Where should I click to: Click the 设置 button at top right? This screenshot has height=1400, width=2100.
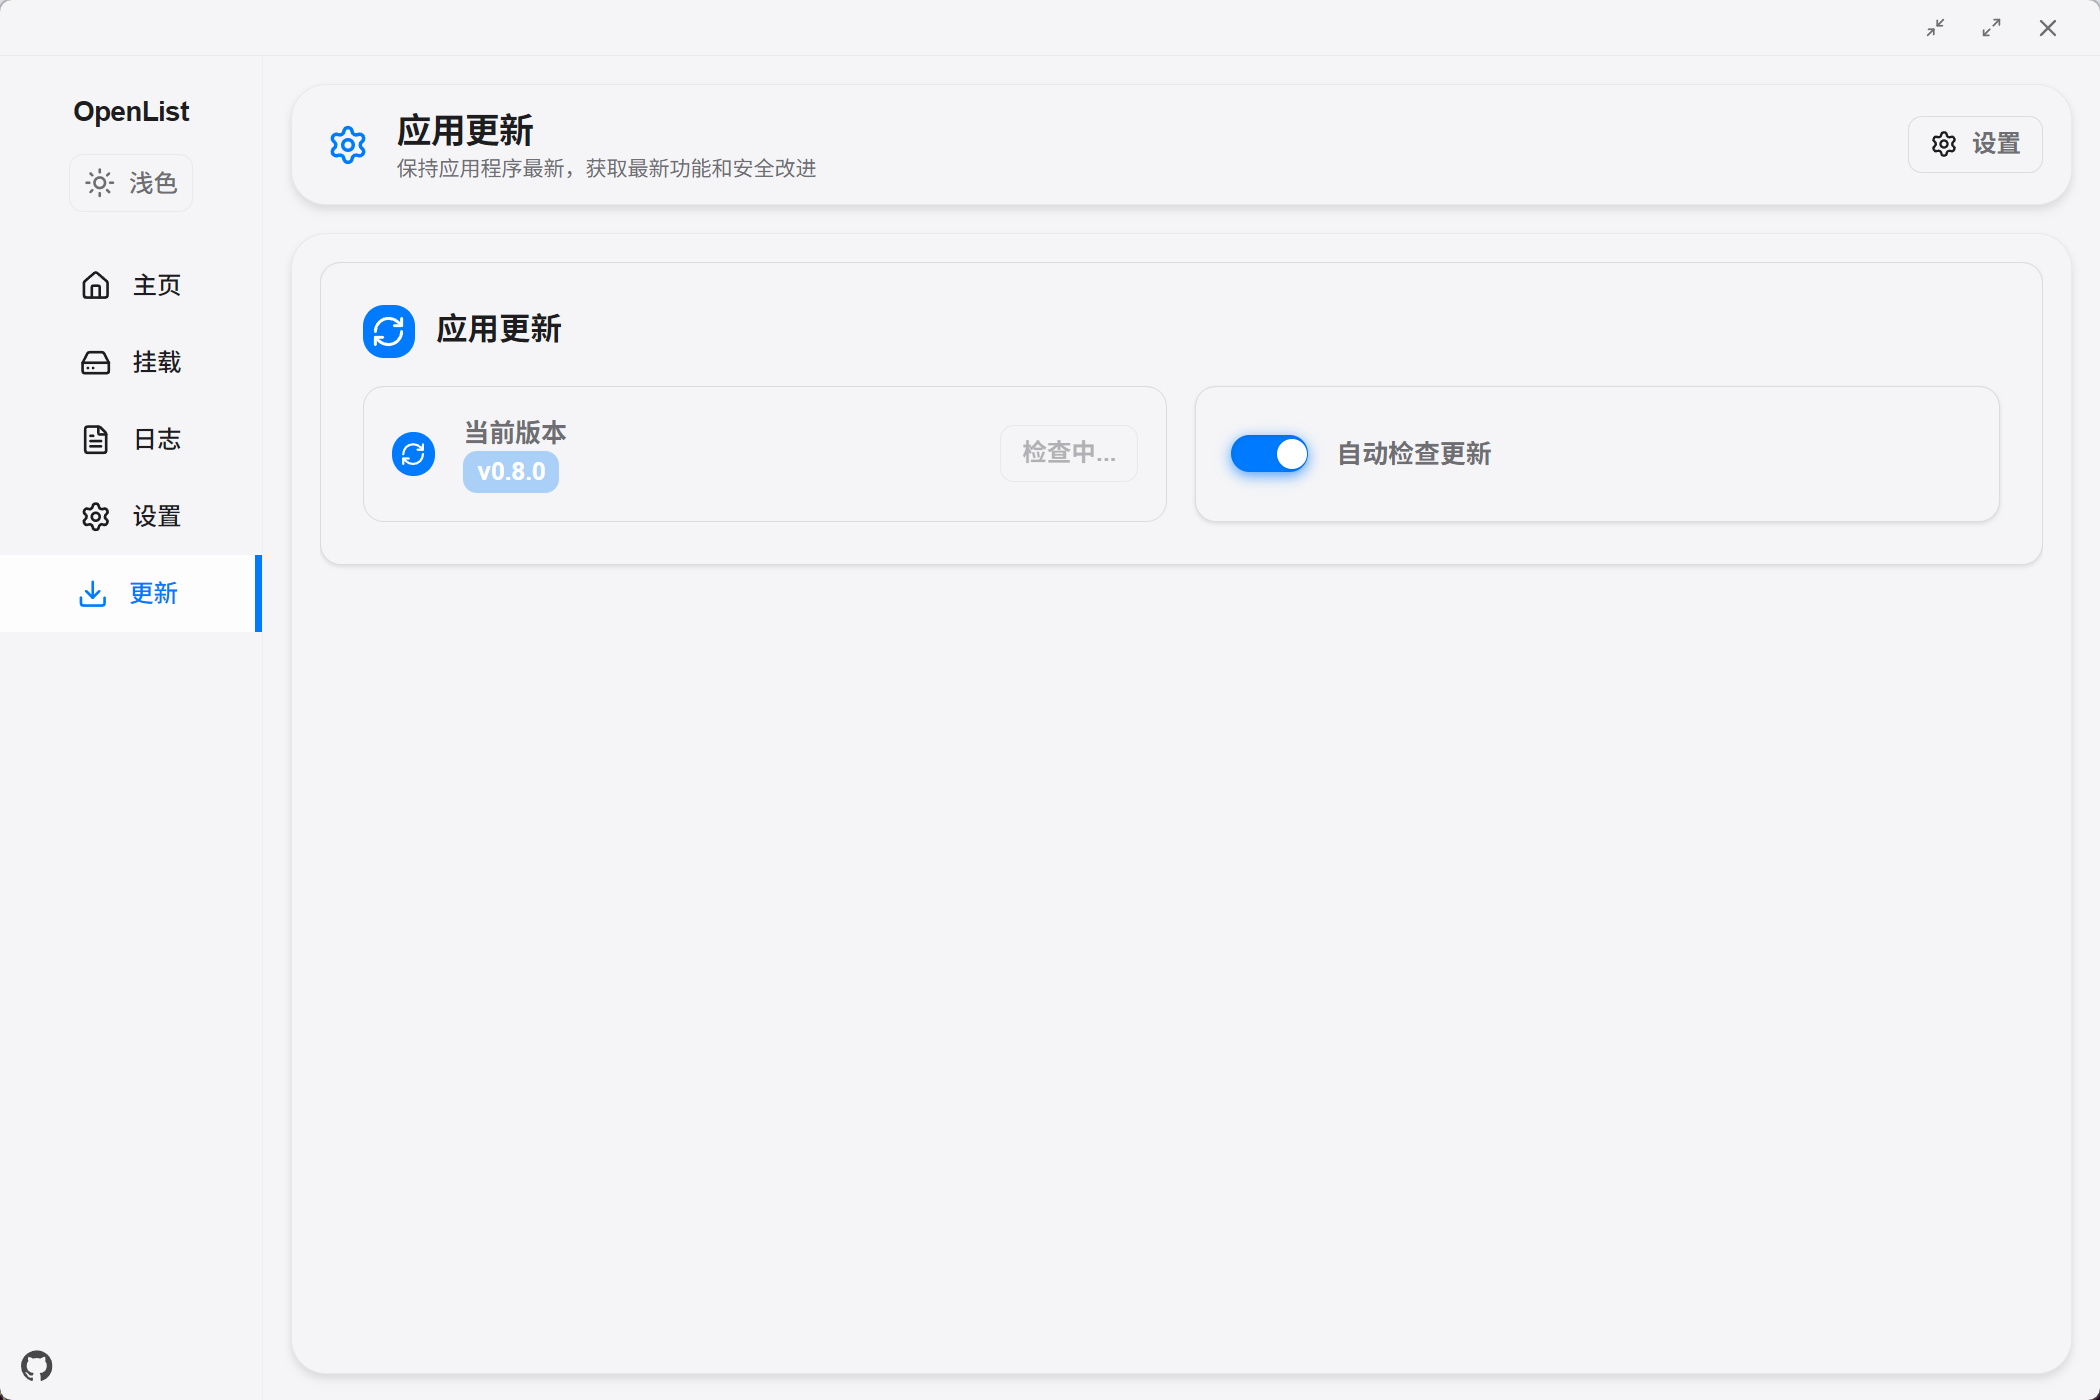(x=1975, y=145)
